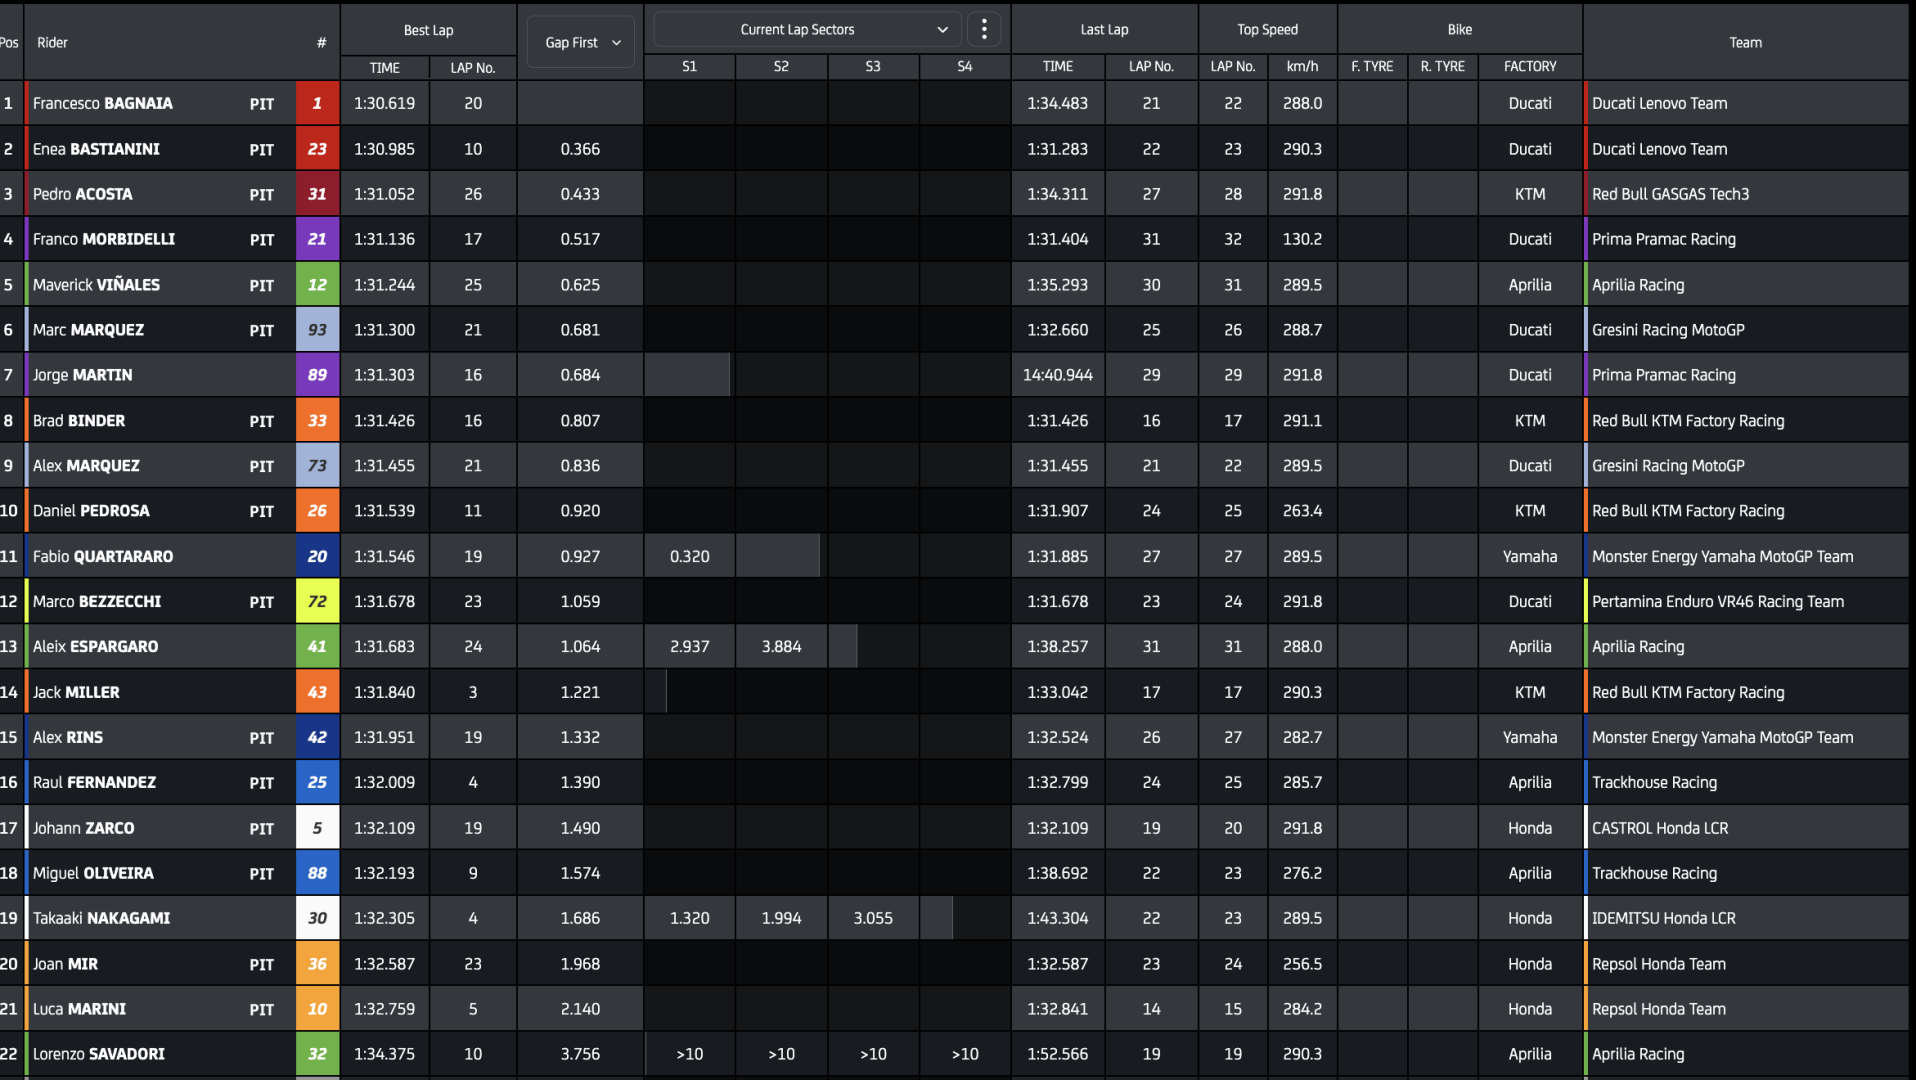
Task: Click the Best Lap LAP No. header
Action: (x=473, y=67)
